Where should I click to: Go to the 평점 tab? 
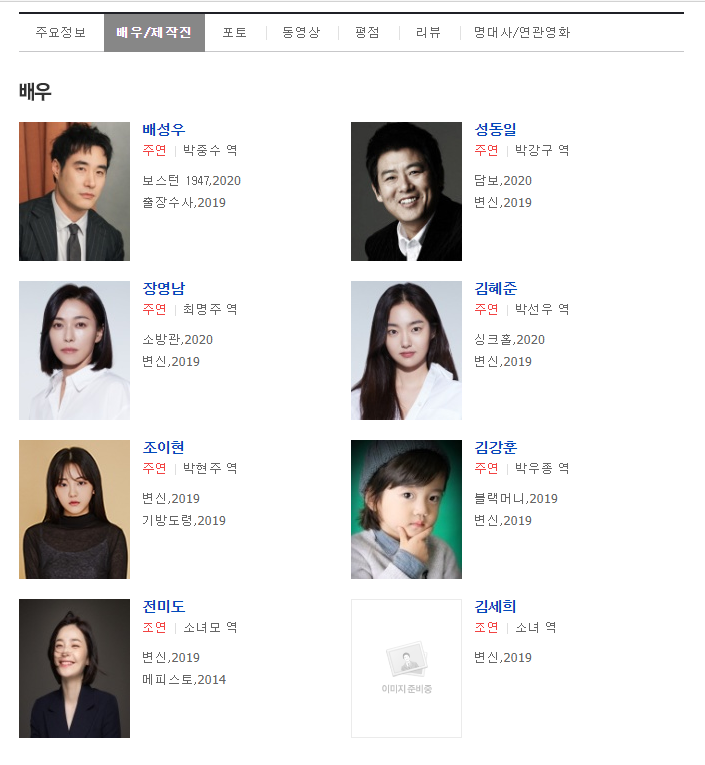367,32
